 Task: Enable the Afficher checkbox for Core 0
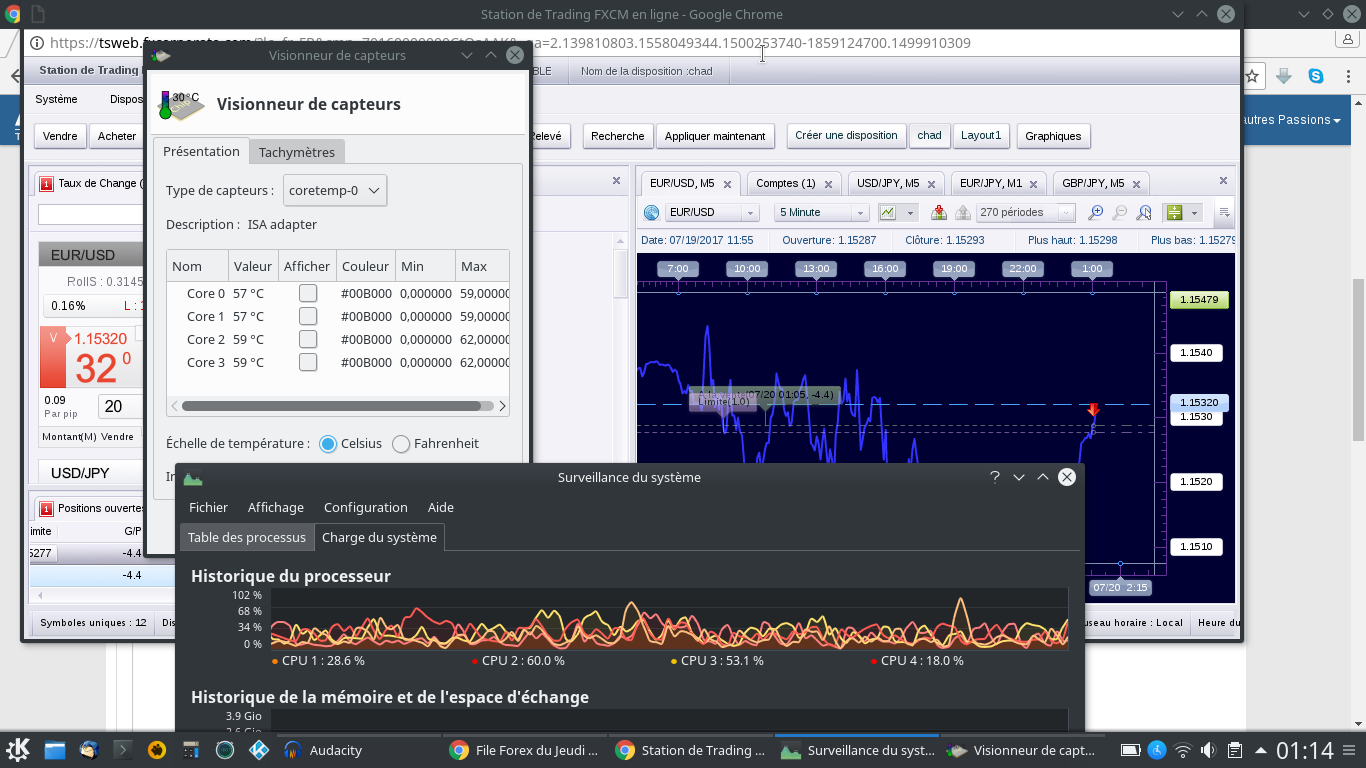tap(308, 293)
